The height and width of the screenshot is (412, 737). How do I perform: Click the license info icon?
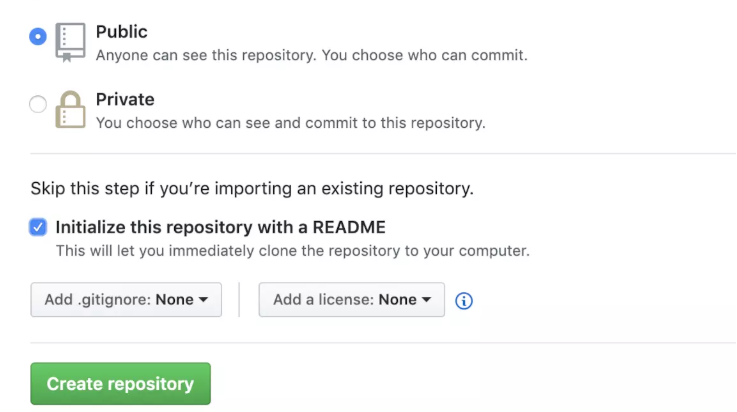click(463, 300)
